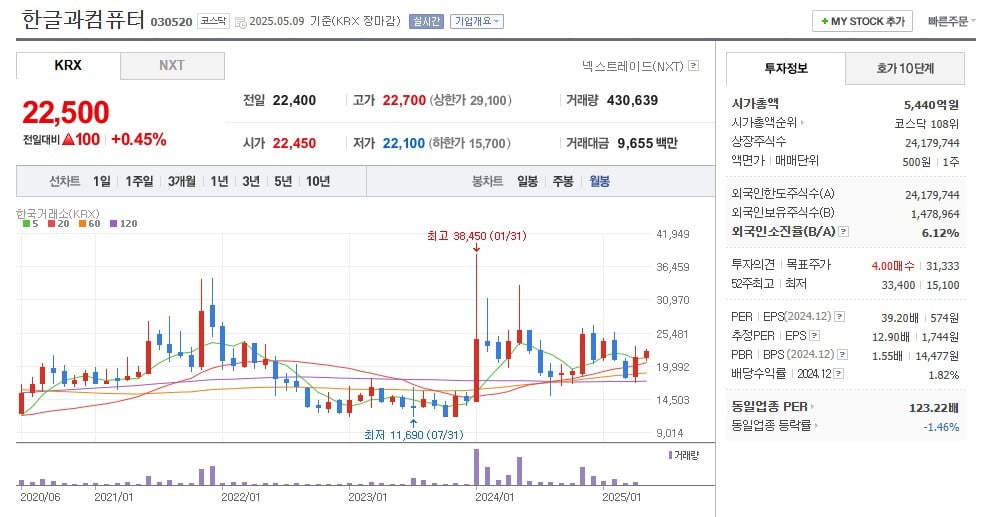Viewport: 992px width, 517px height.
Task: Click the 시가총액 5,440억원 value
Action: point(931,105)
